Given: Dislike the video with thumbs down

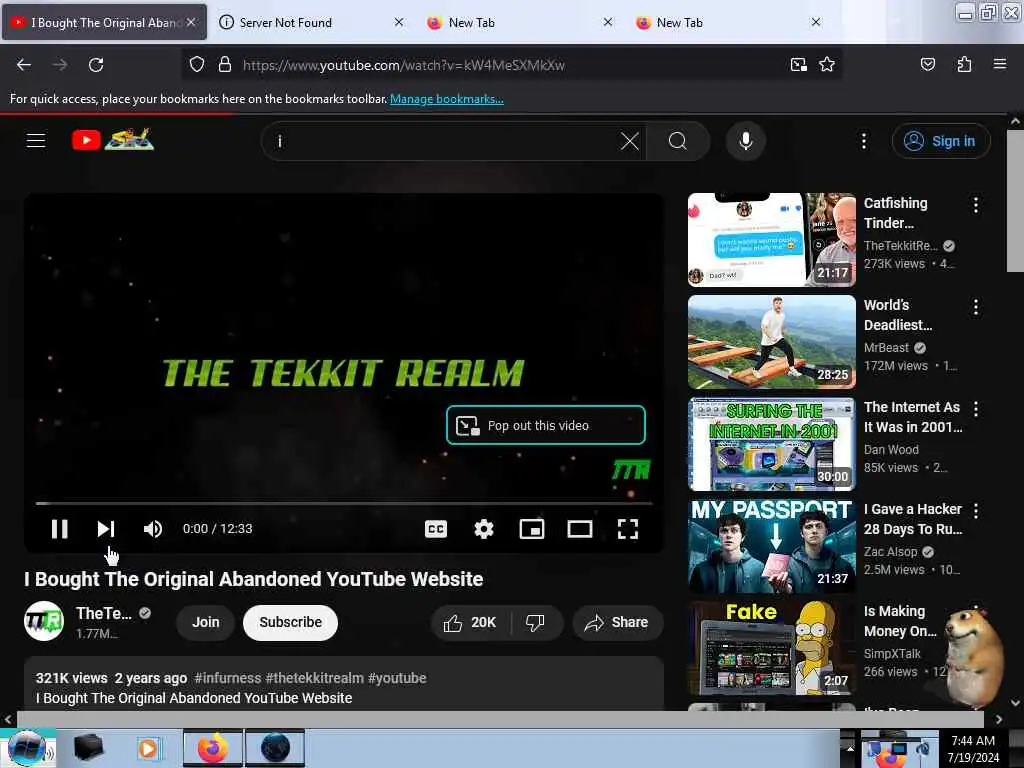Looking at the screenshot, I should click(x=536, y=623).
